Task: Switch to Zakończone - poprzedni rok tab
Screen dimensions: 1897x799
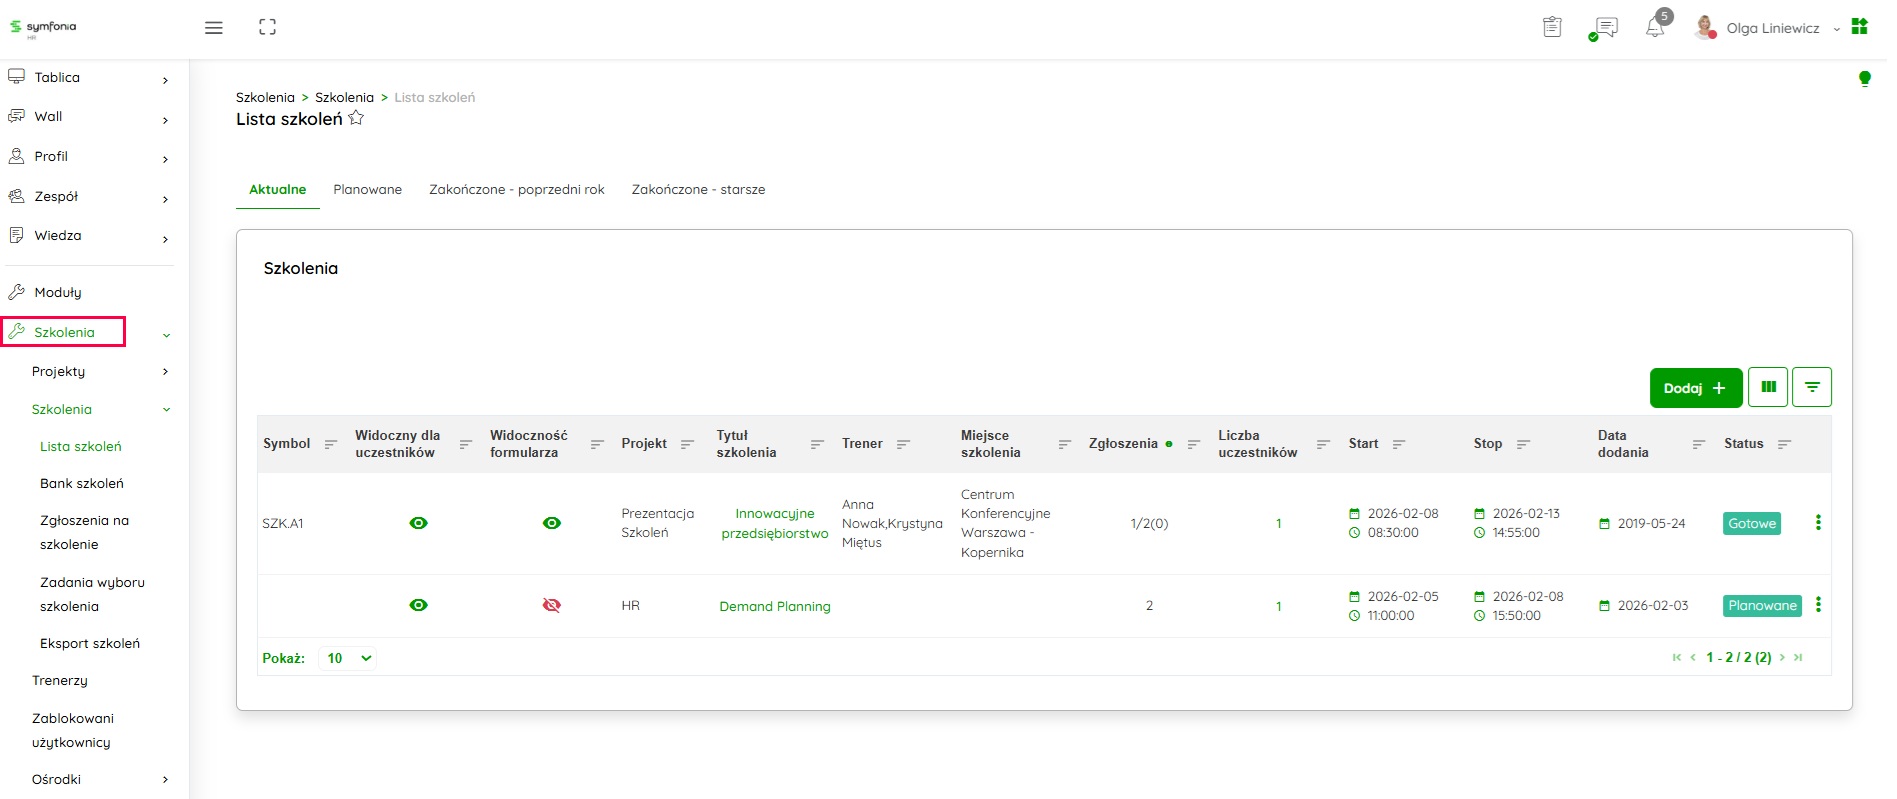Action: pyautogui.click(x=516, y=189)
